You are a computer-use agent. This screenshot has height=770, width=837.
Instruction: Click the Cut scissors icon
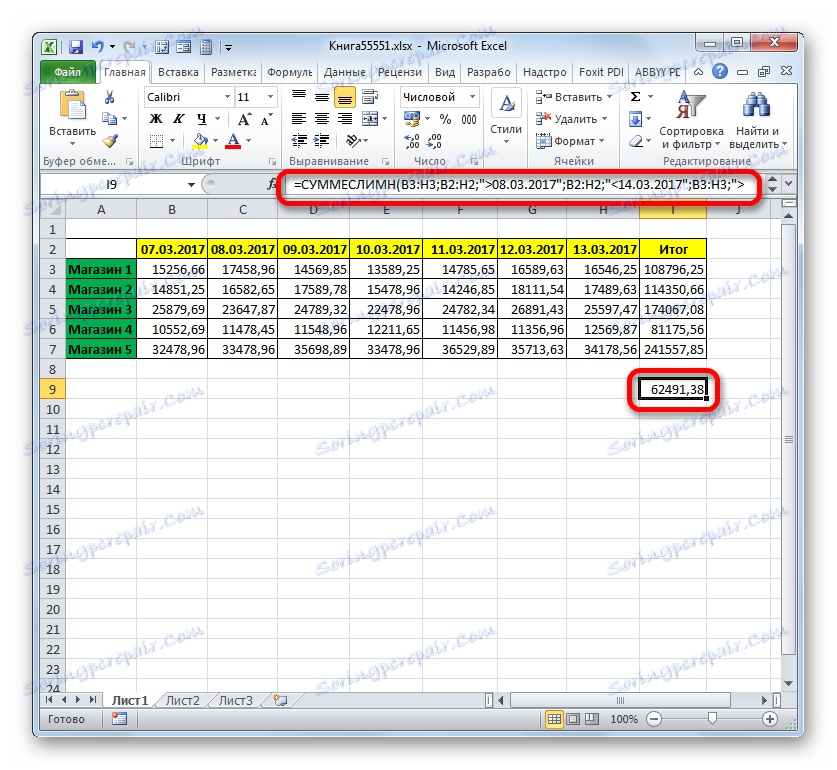(x=109, y=97)
